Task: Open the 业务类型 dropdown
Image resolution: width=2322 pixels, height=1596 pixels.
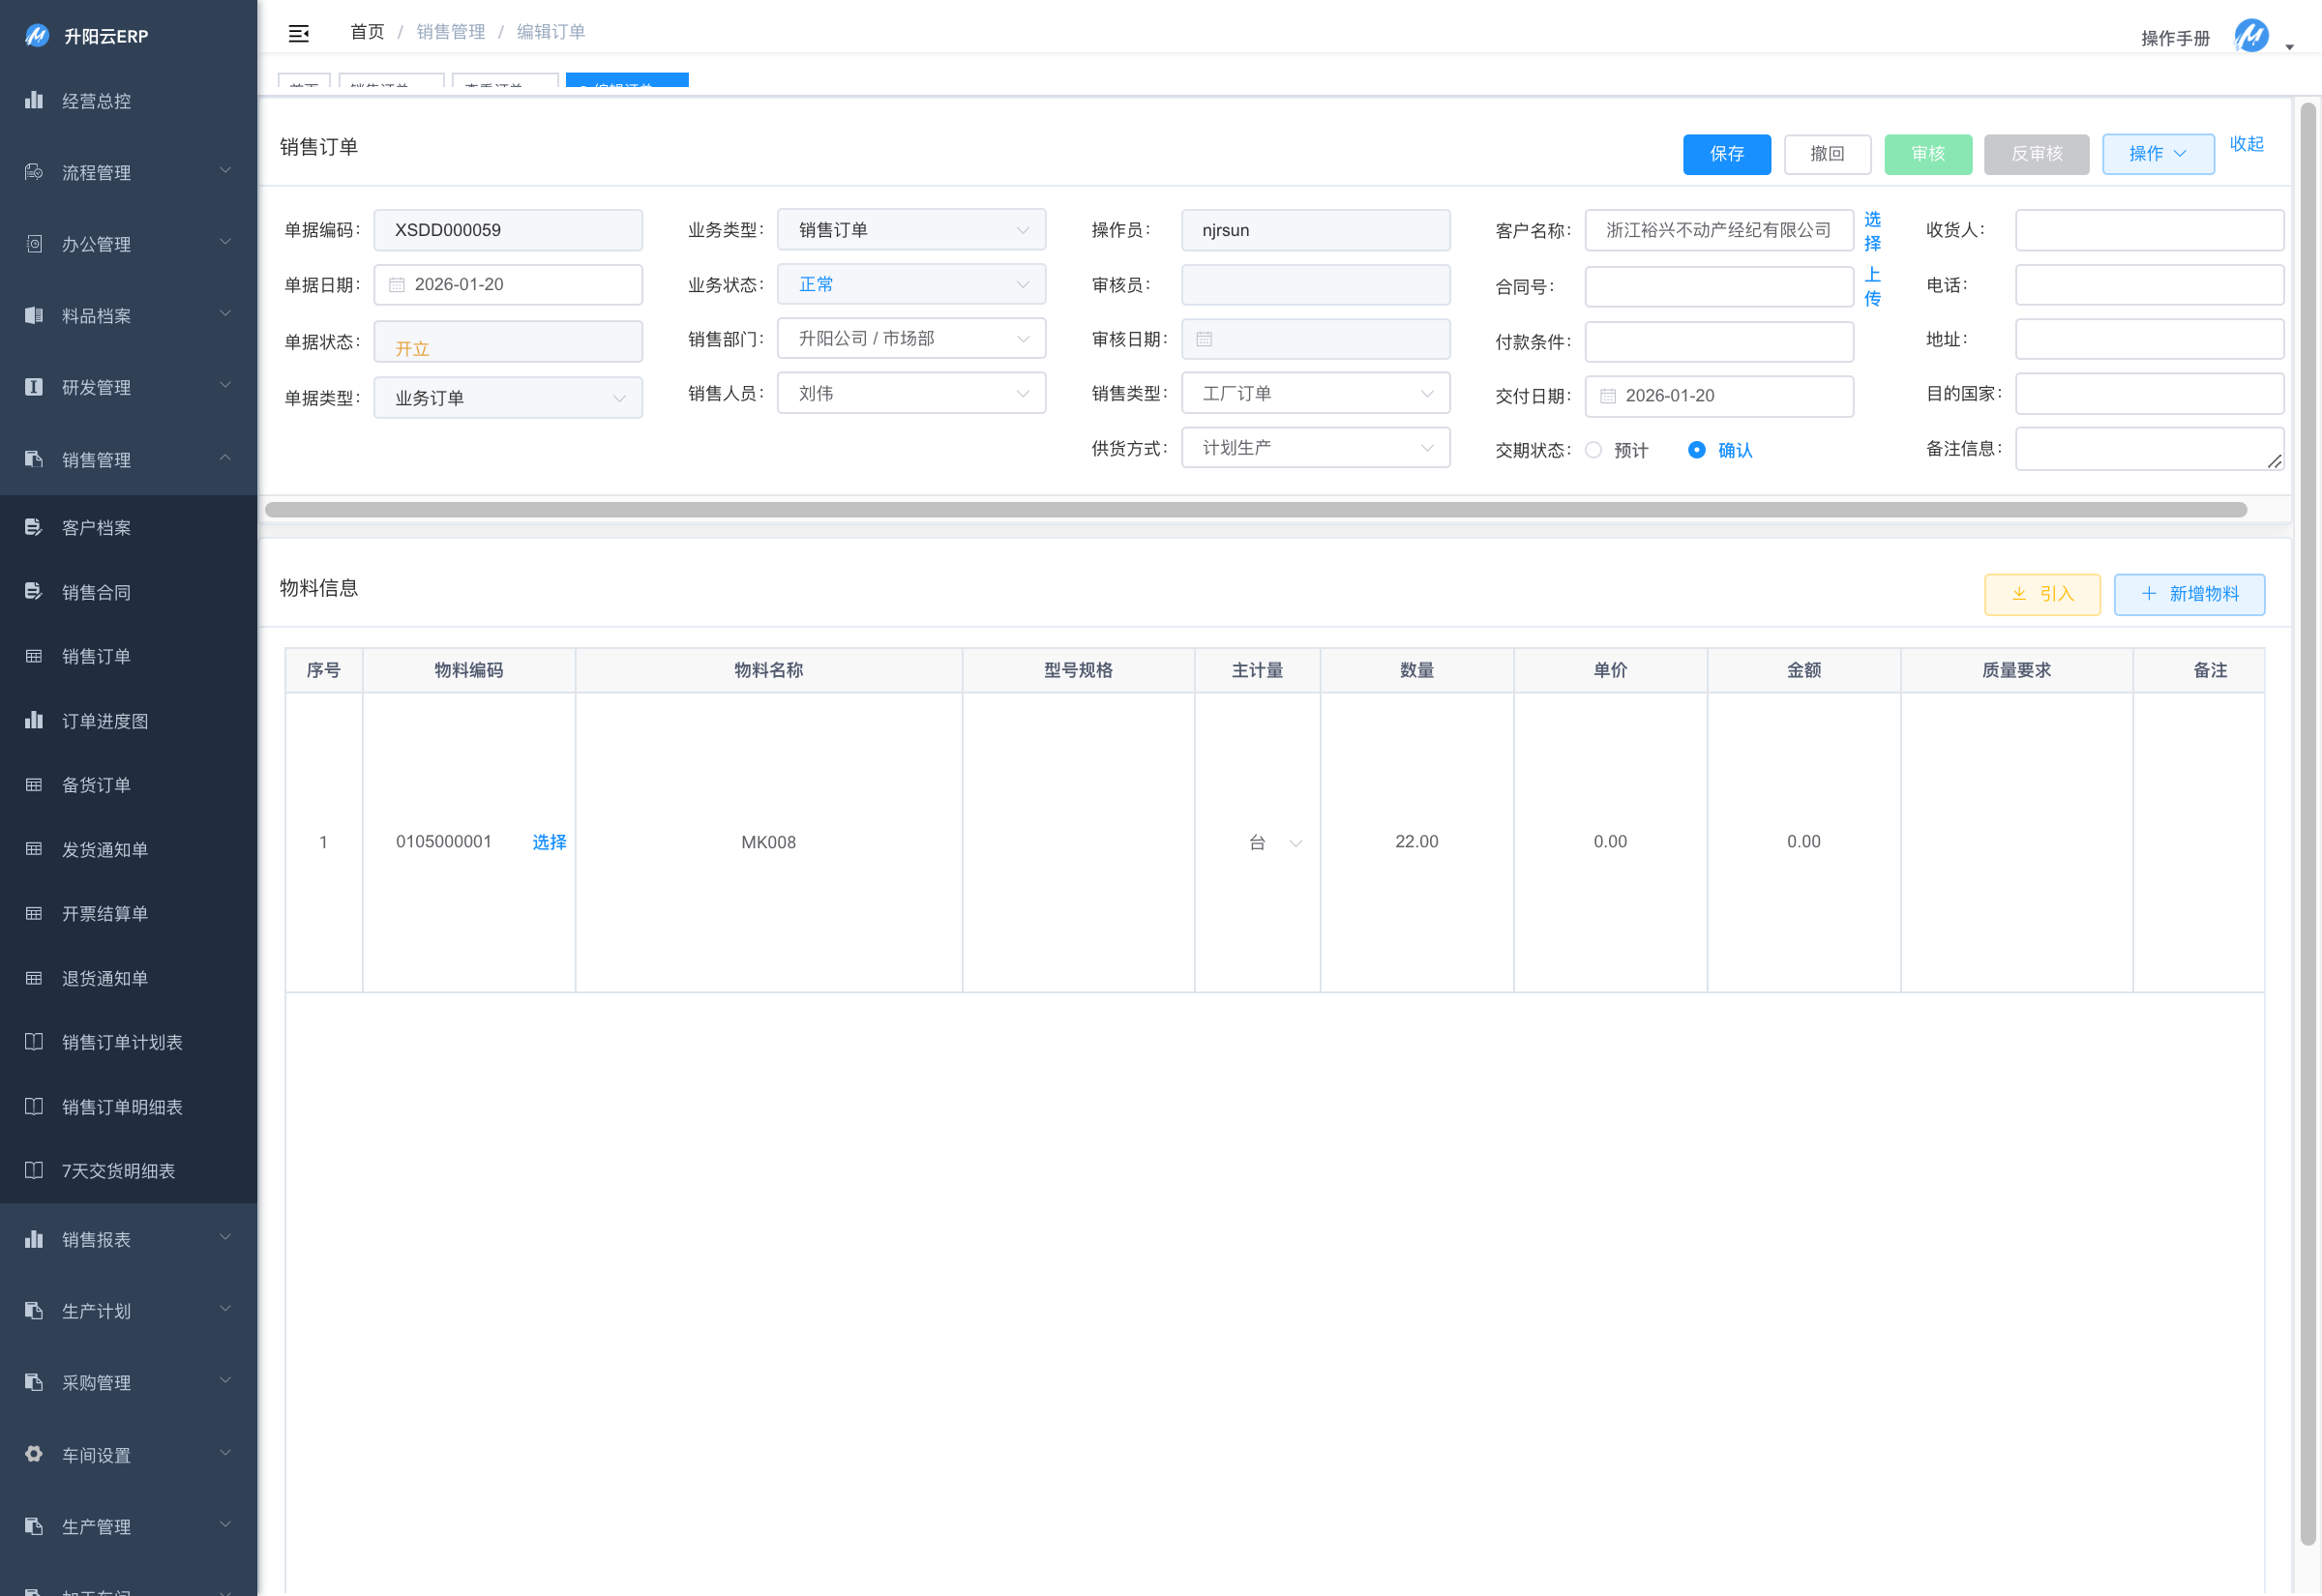Action: (911, 230)
